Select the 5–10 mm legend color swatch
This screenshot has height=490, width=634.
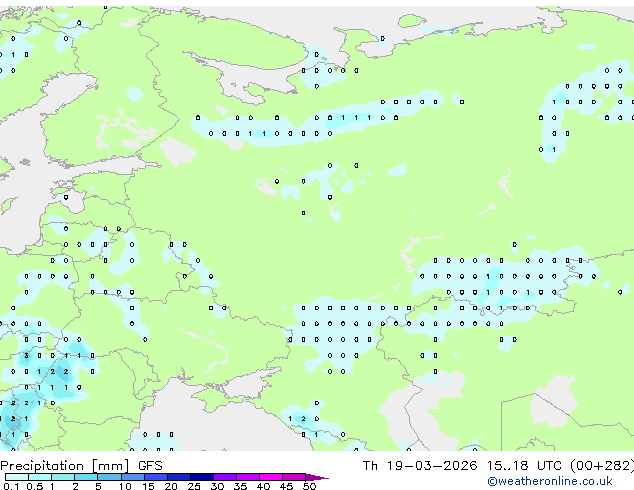coord(109,477)
